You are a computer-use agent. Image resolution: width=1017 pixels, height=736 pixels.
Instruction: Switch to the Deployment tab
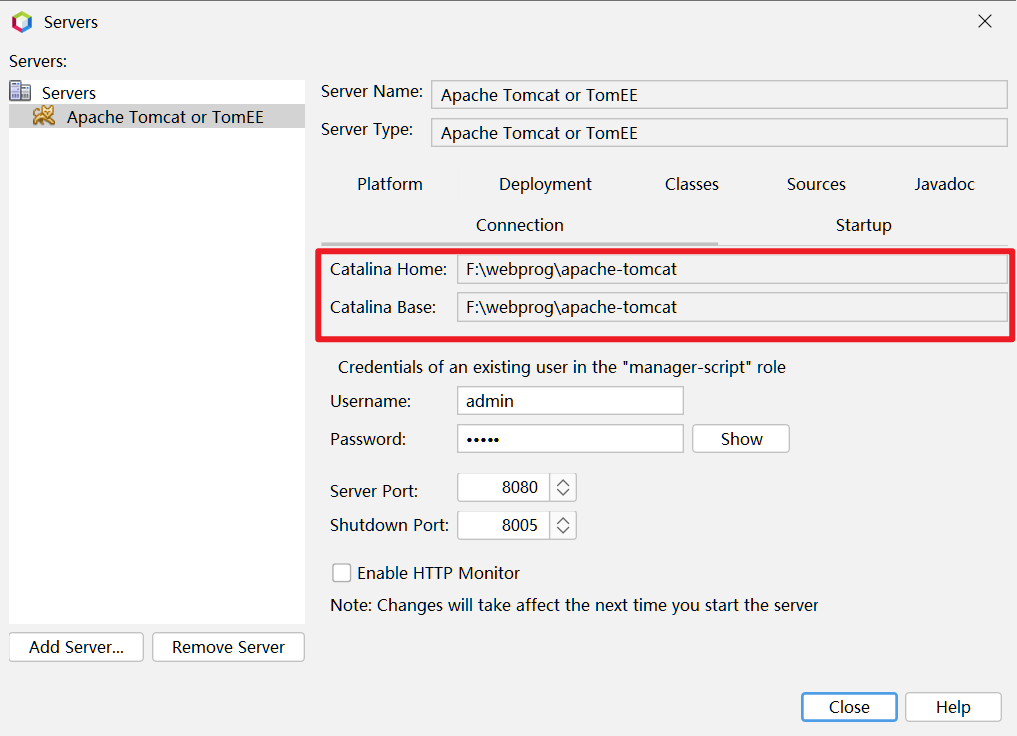pos(545,184)
